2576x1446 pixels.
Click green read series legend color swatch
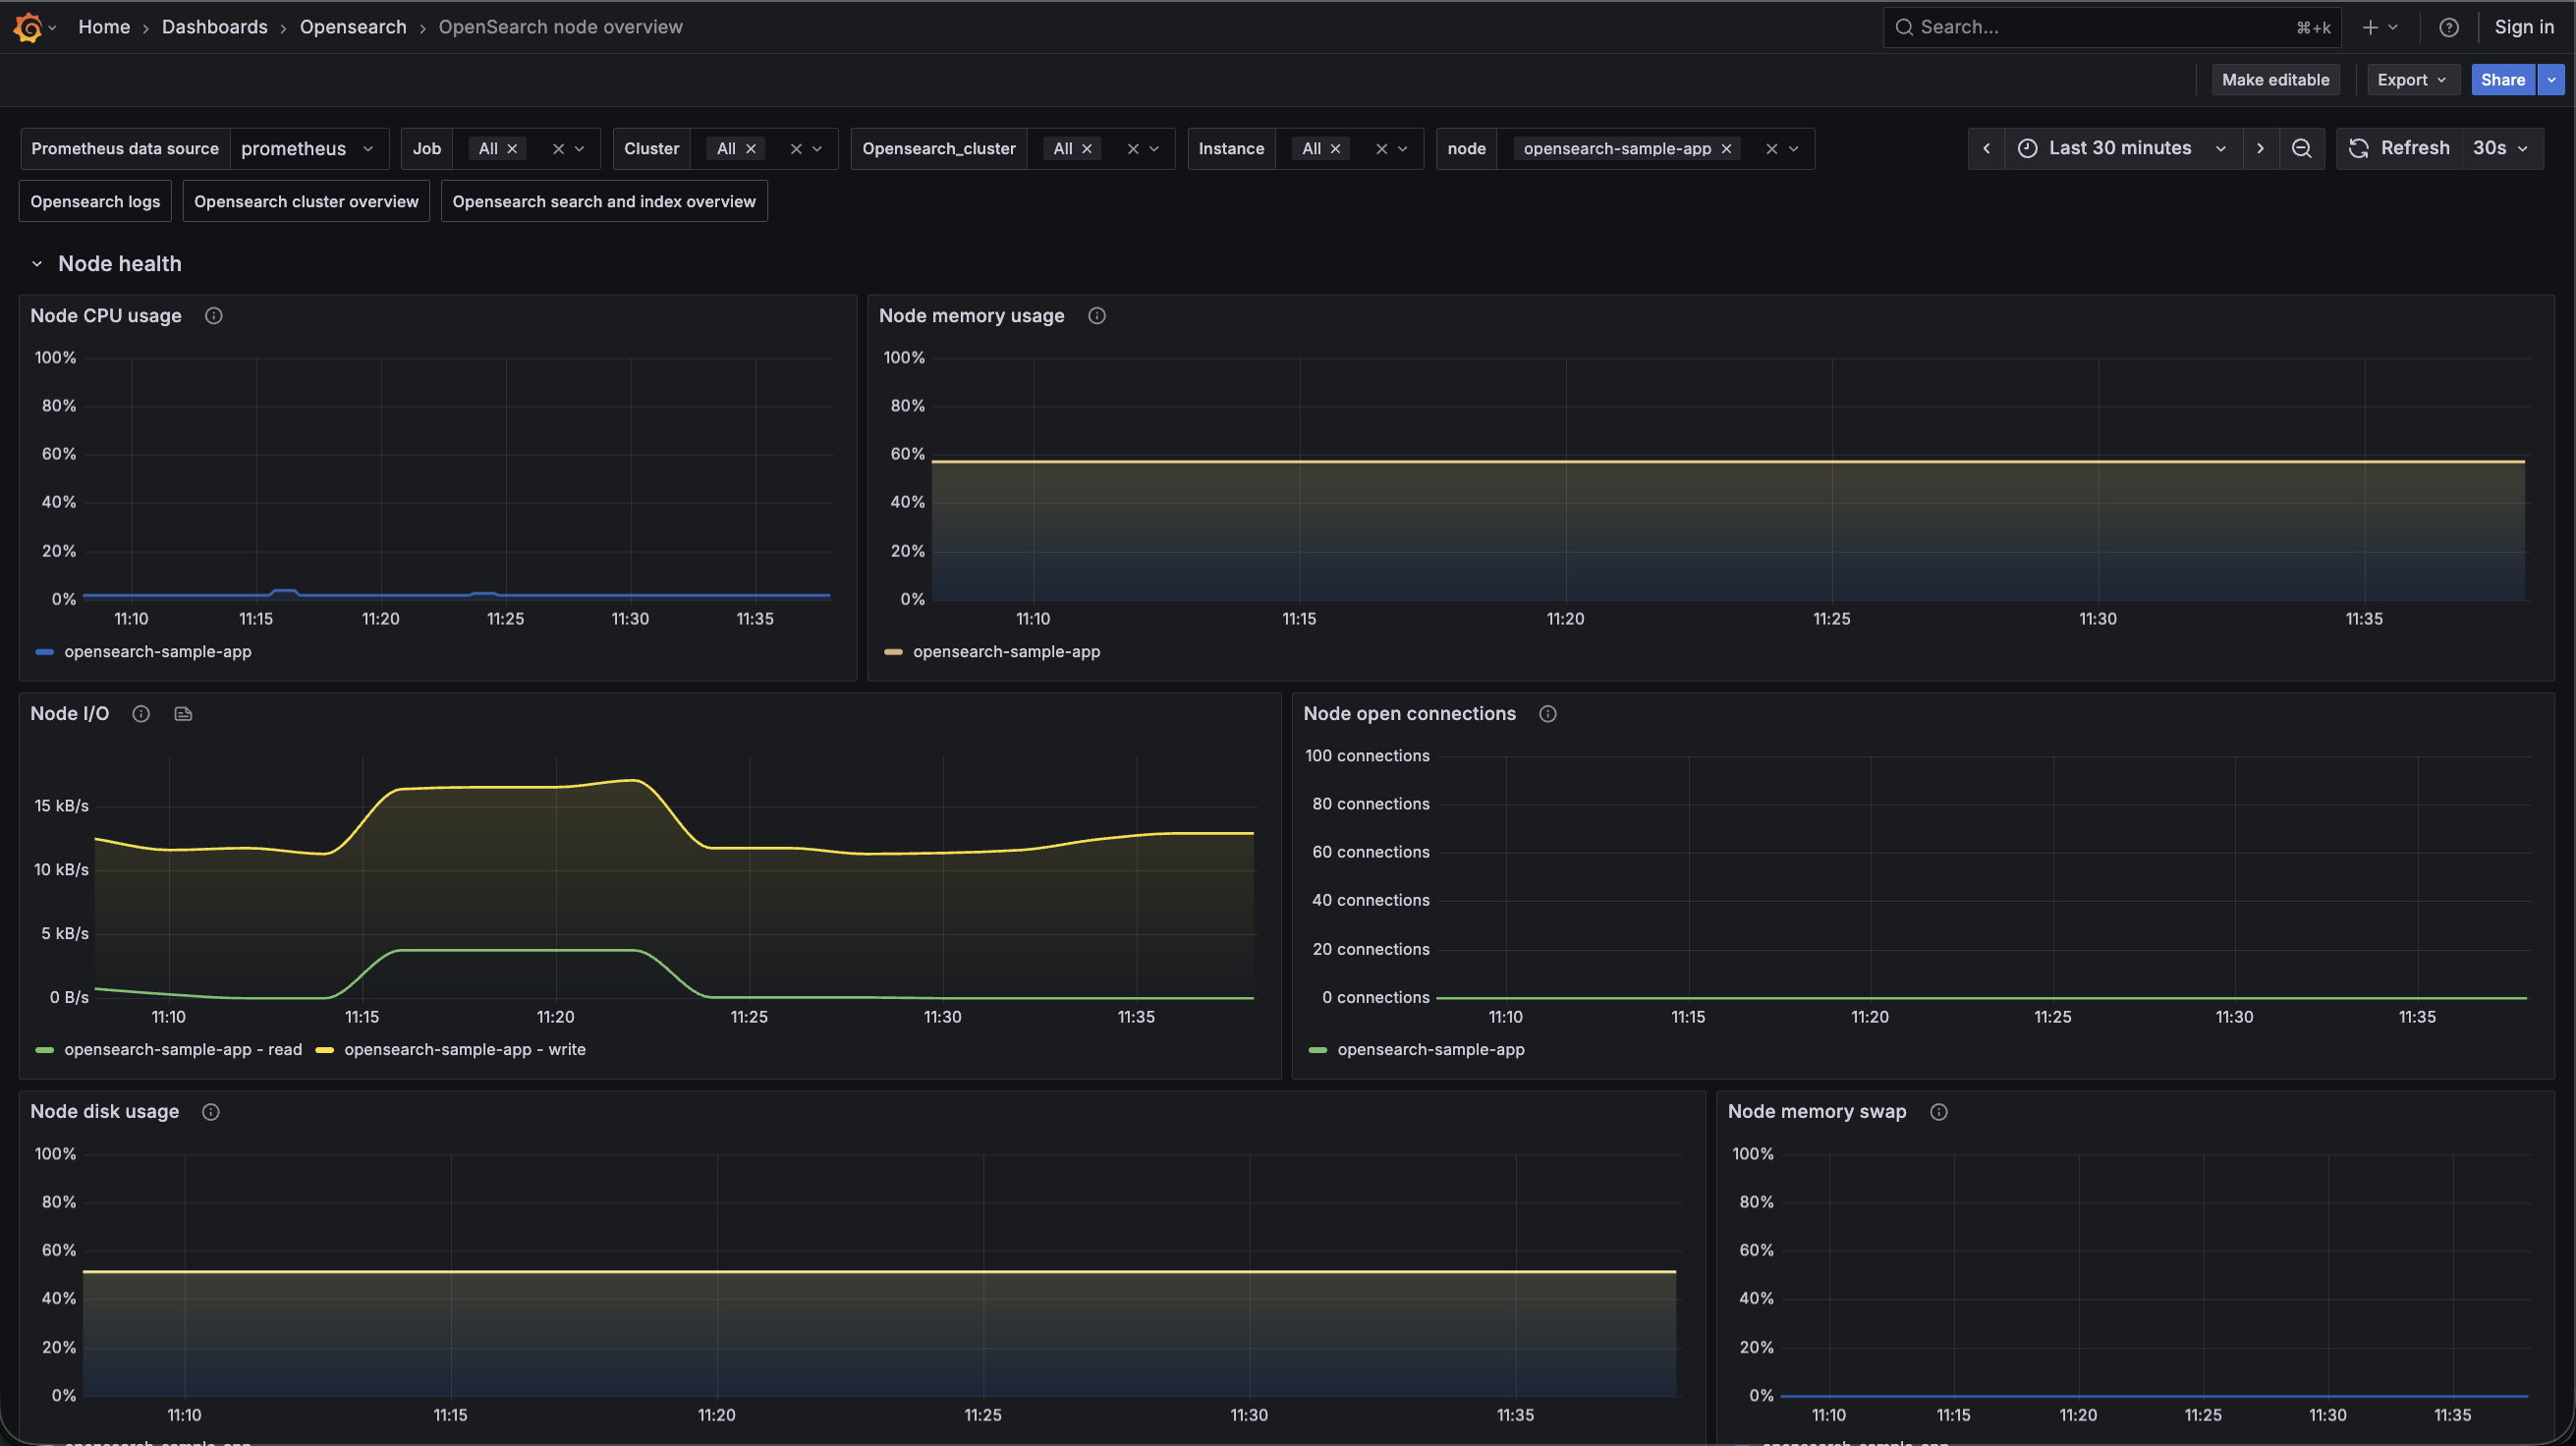pos(44,1050)
